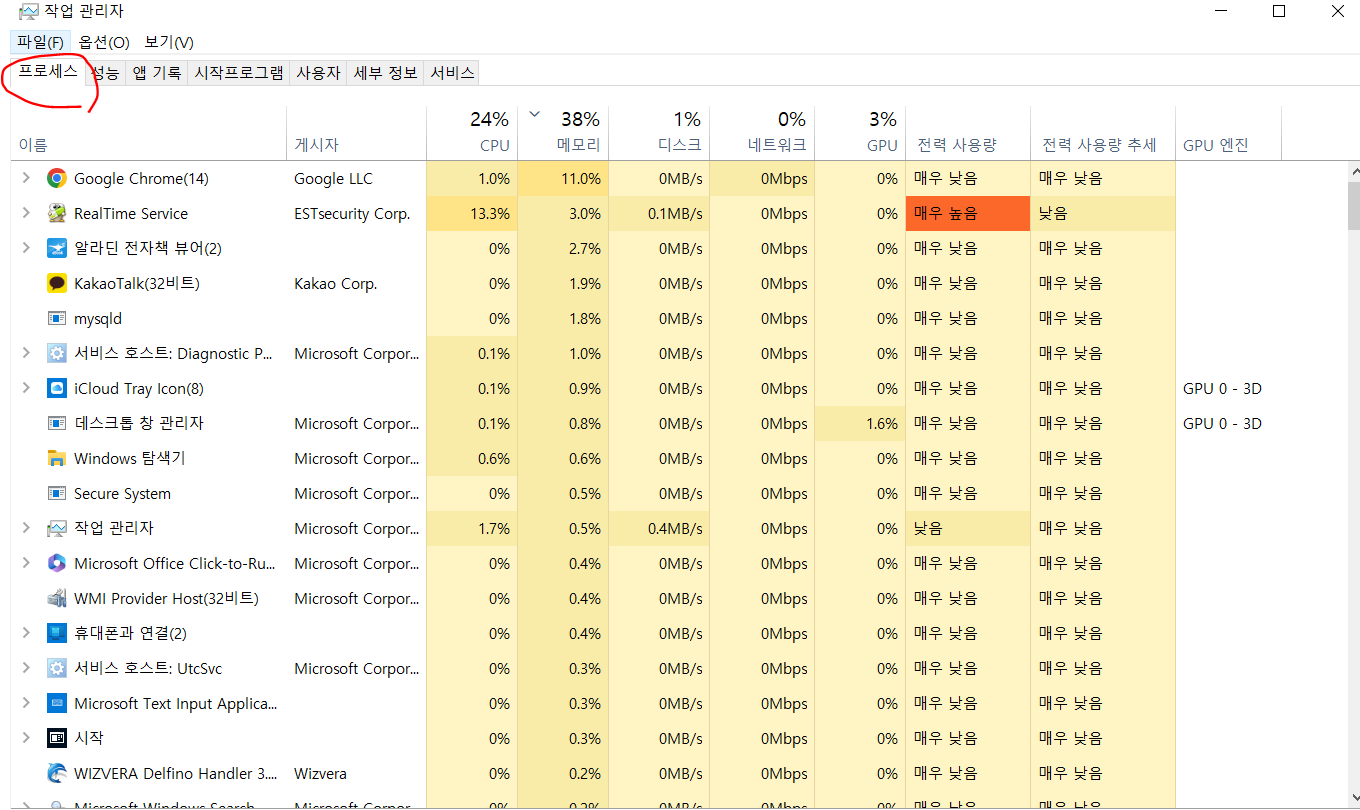Expand the 작업 관리자 process group

26,529
